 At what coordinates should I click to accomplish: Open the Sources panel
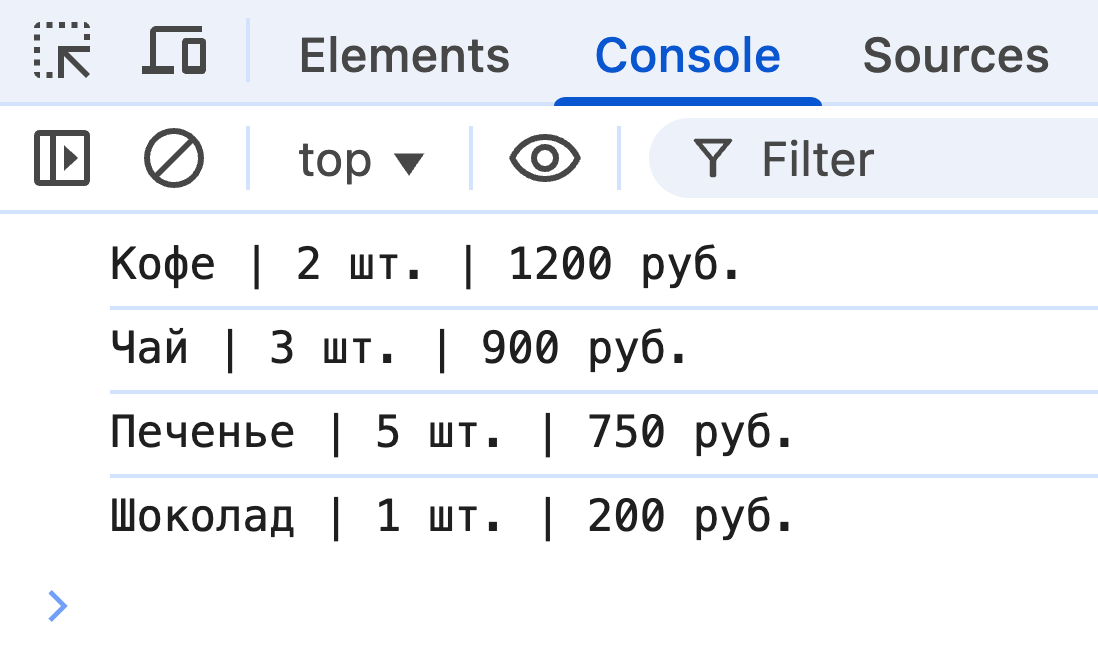(954, 55)
